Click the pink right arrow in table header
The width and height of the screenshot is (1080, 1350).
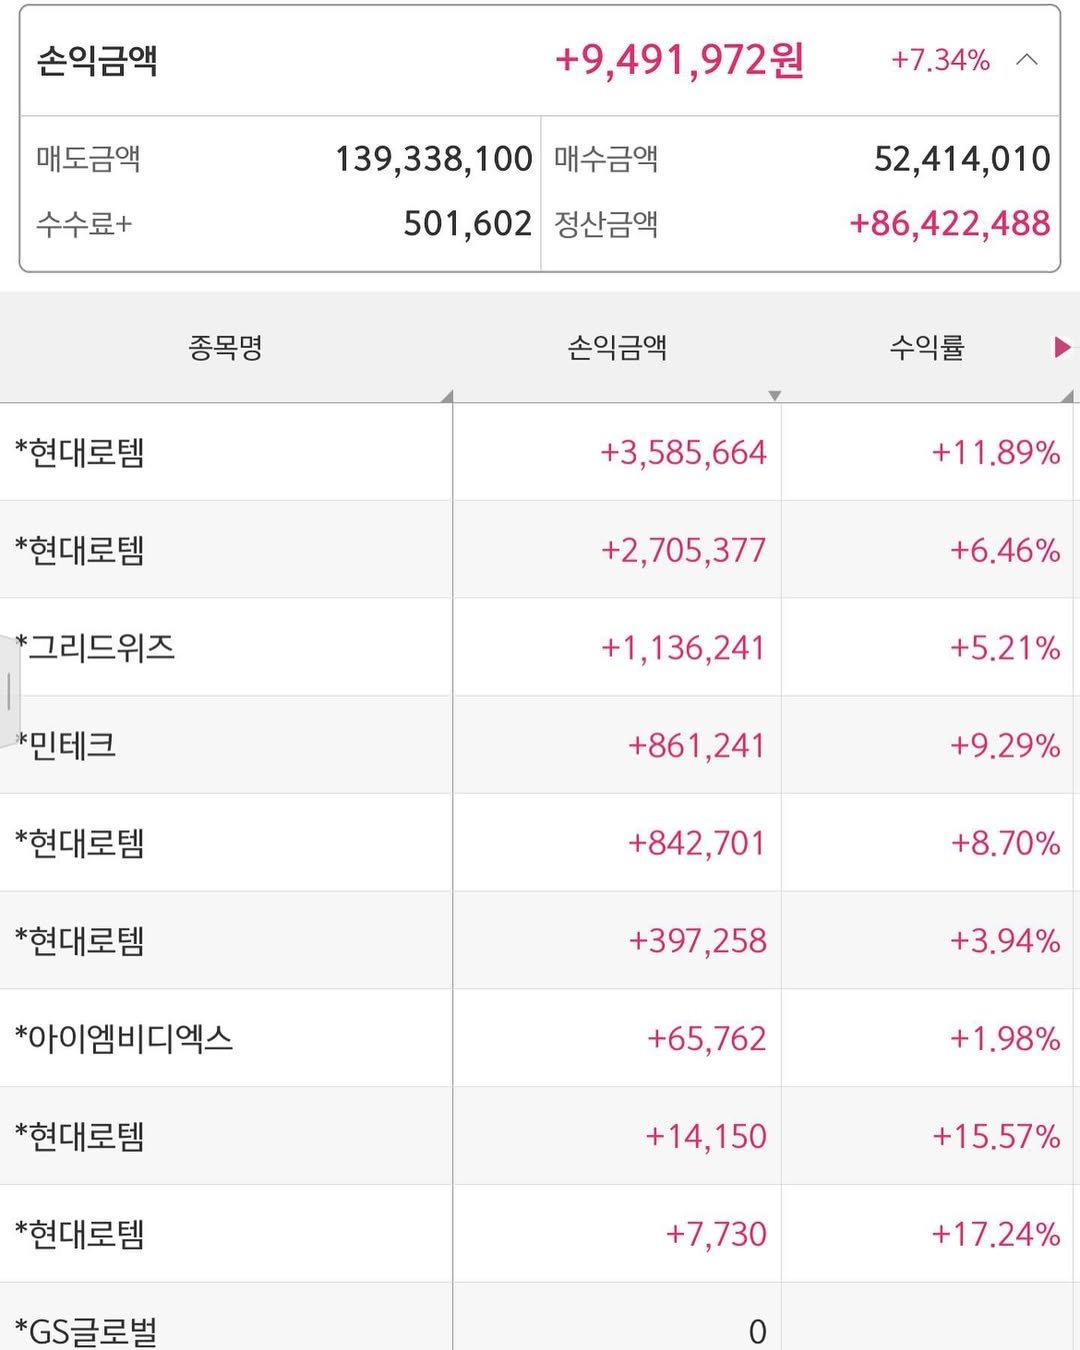[1062, 347]
